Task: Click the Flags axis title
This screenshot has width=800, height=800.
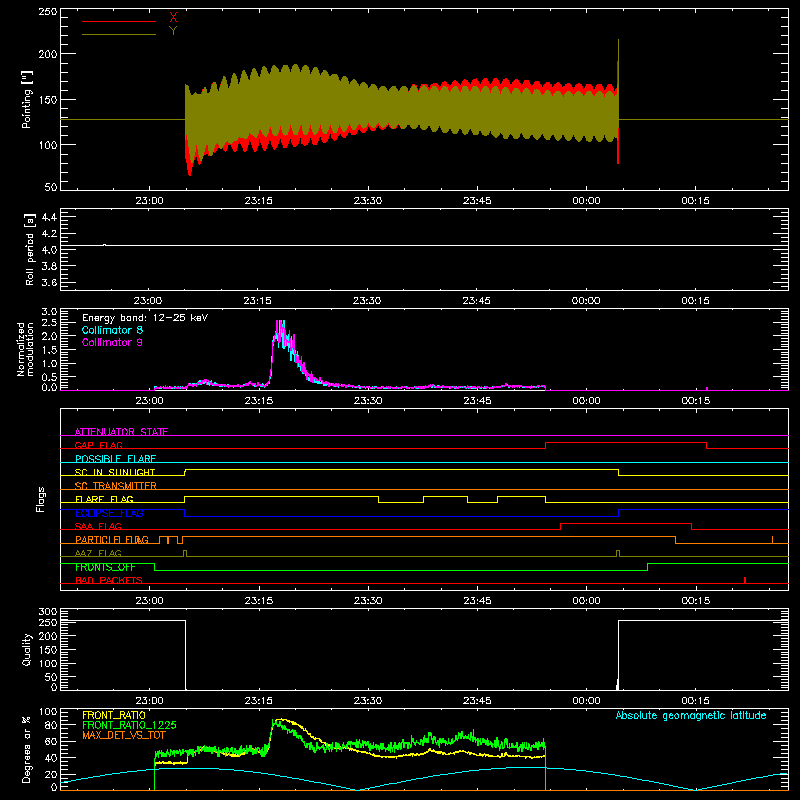Action: point(41,499)
